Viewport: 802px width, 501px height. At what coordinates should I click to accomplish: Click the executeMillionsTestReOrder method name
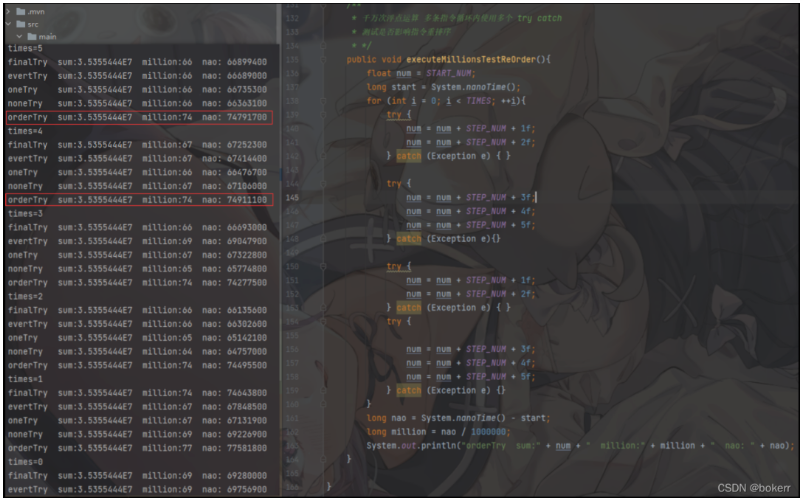point(471,59)
